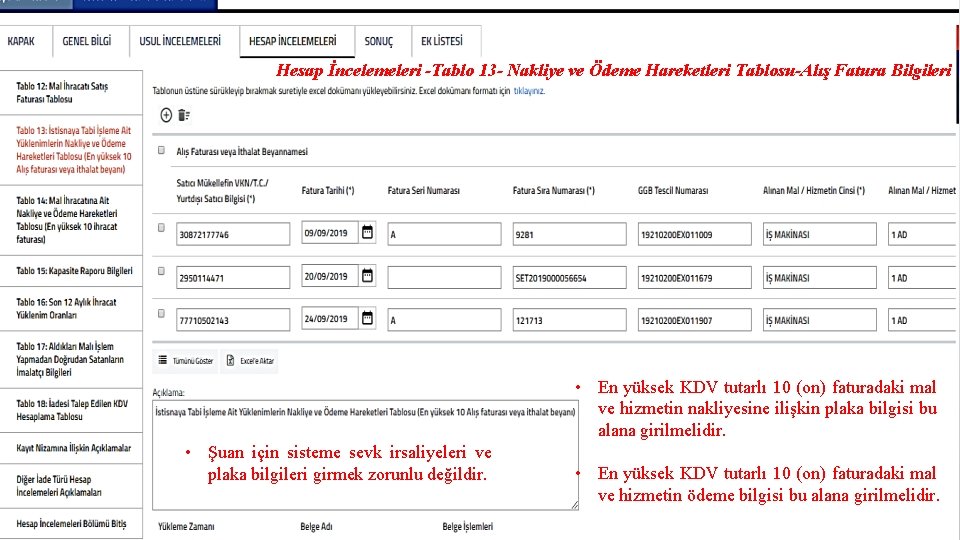The height and width of the screenshot is (540, 960).
Task: Click İŞ MAKİNASI field in row 2950114471
Action: (820, 278)
